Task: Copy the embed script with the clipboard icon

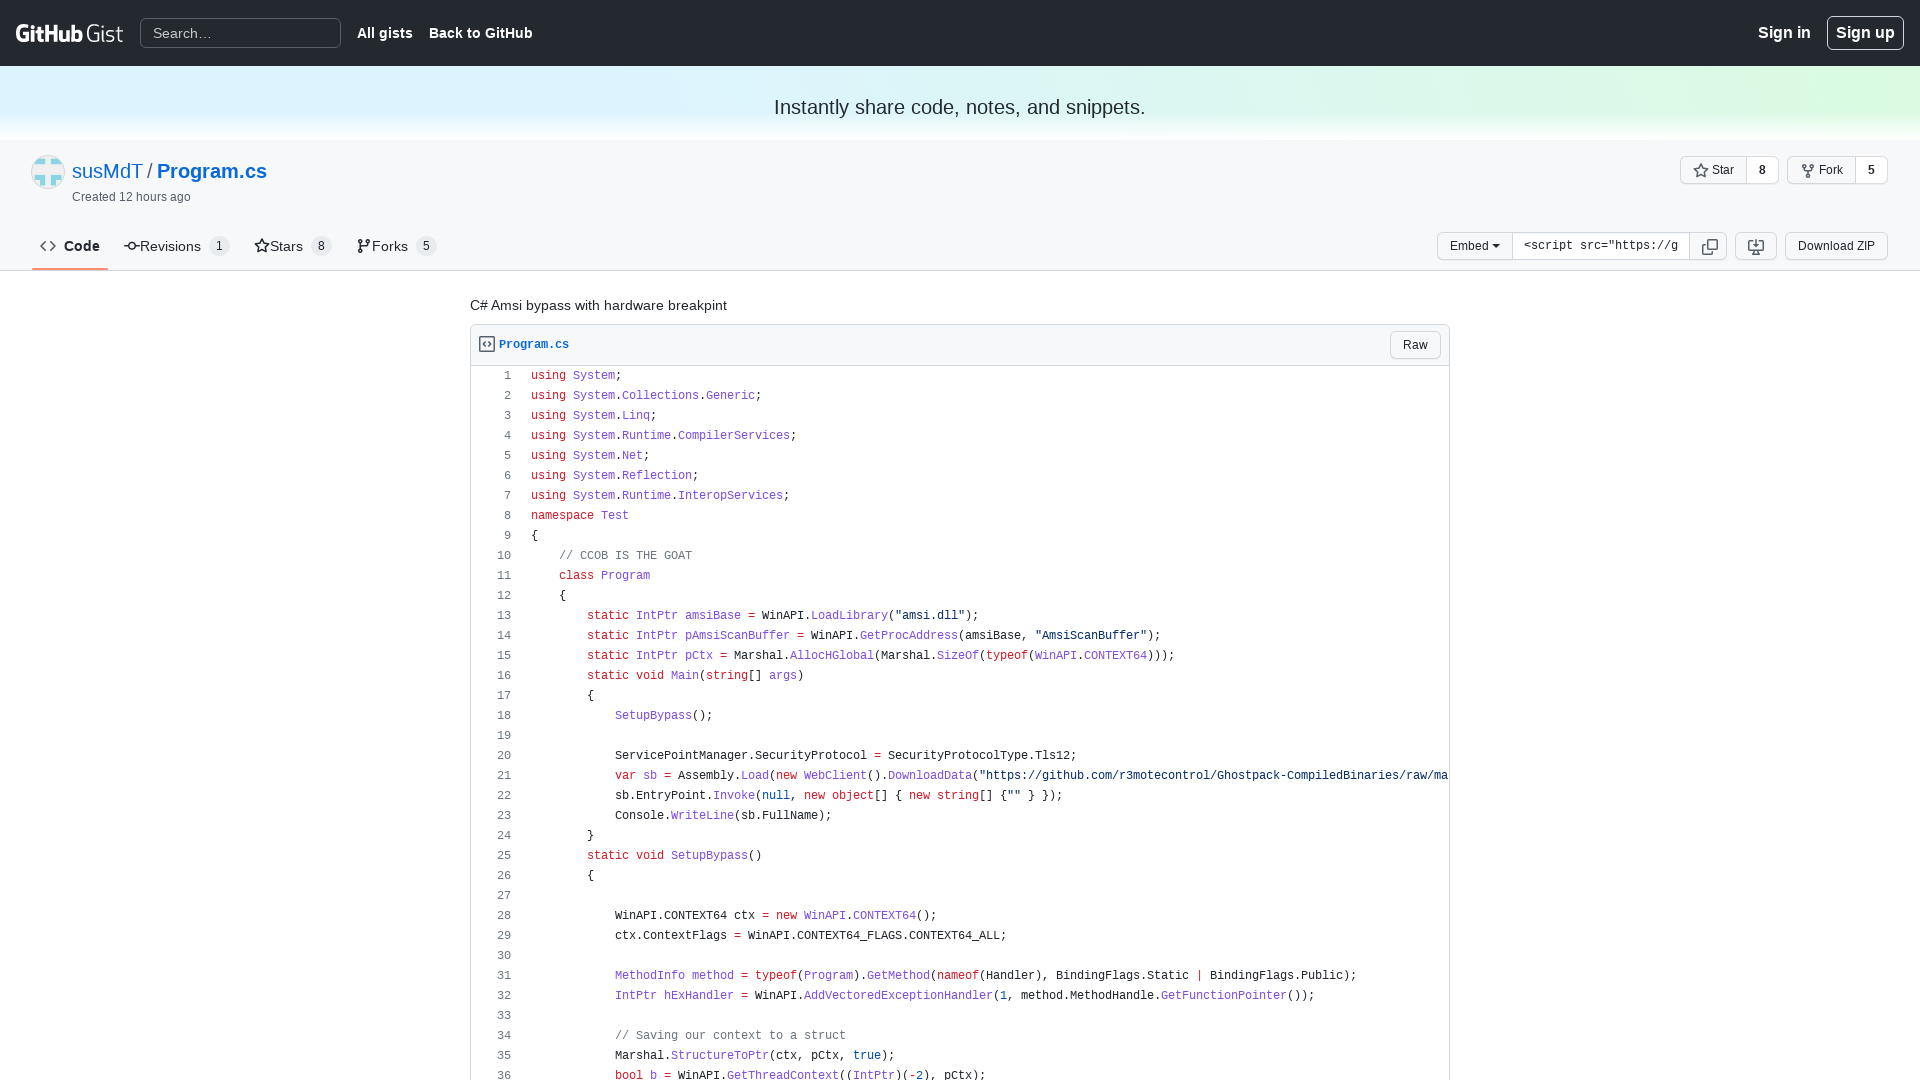Action: [1709, 246]
